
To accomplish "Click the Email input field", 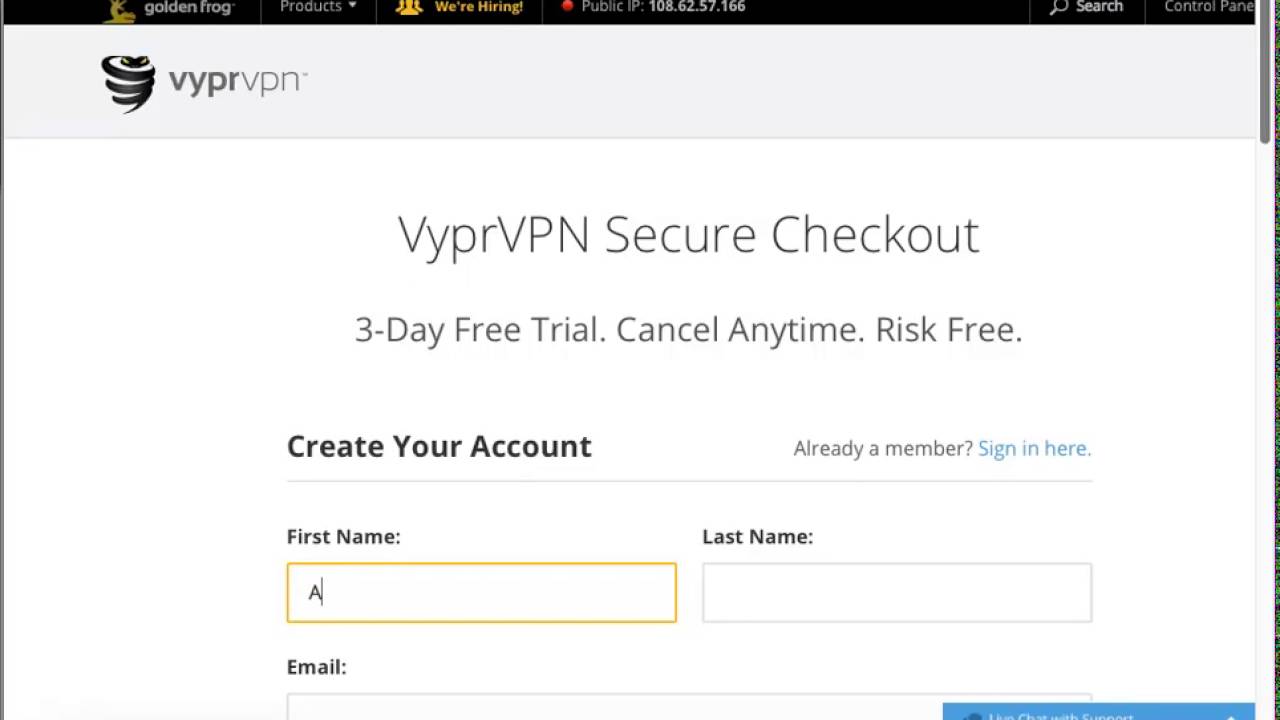I will pos(600,707).
